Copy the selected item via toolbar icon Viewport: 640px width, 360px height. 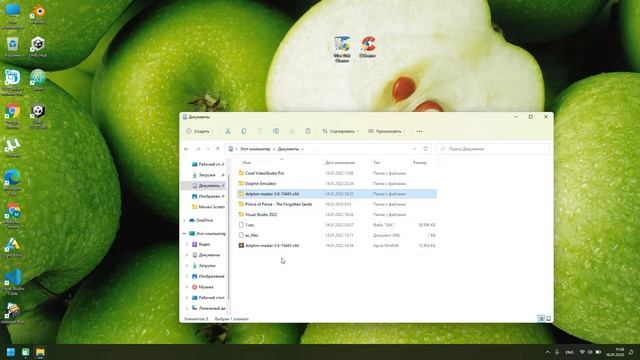(x=244, y=131)
